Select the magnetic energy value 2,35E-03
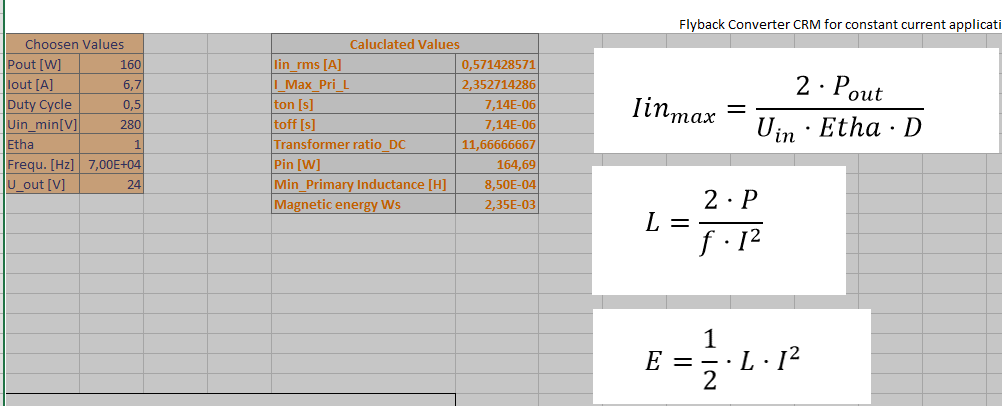 [497, 205]
